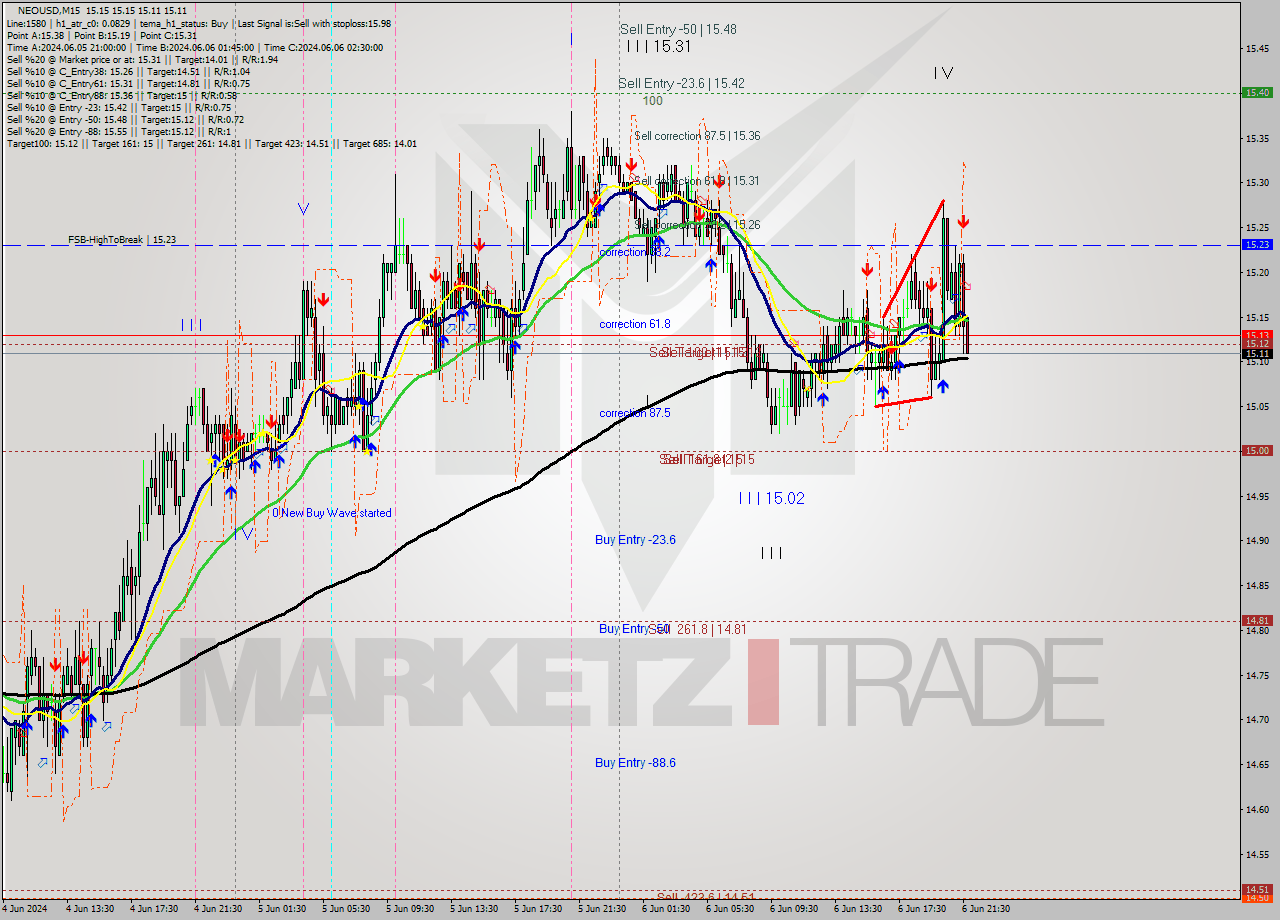Click the 14.90 price scale value
The image size is (1280, 920).
(1257, 540)
